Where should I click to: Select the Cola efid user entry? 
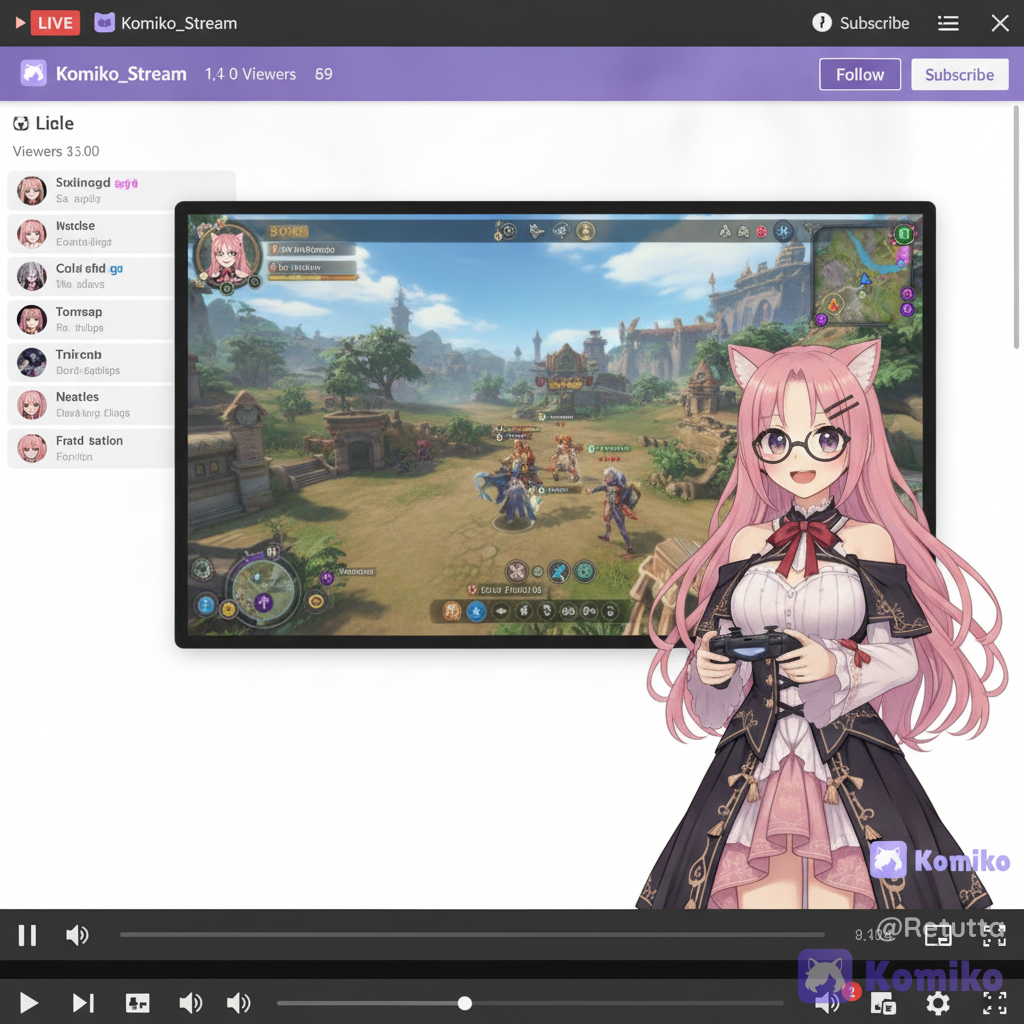(x=92, y=276)
